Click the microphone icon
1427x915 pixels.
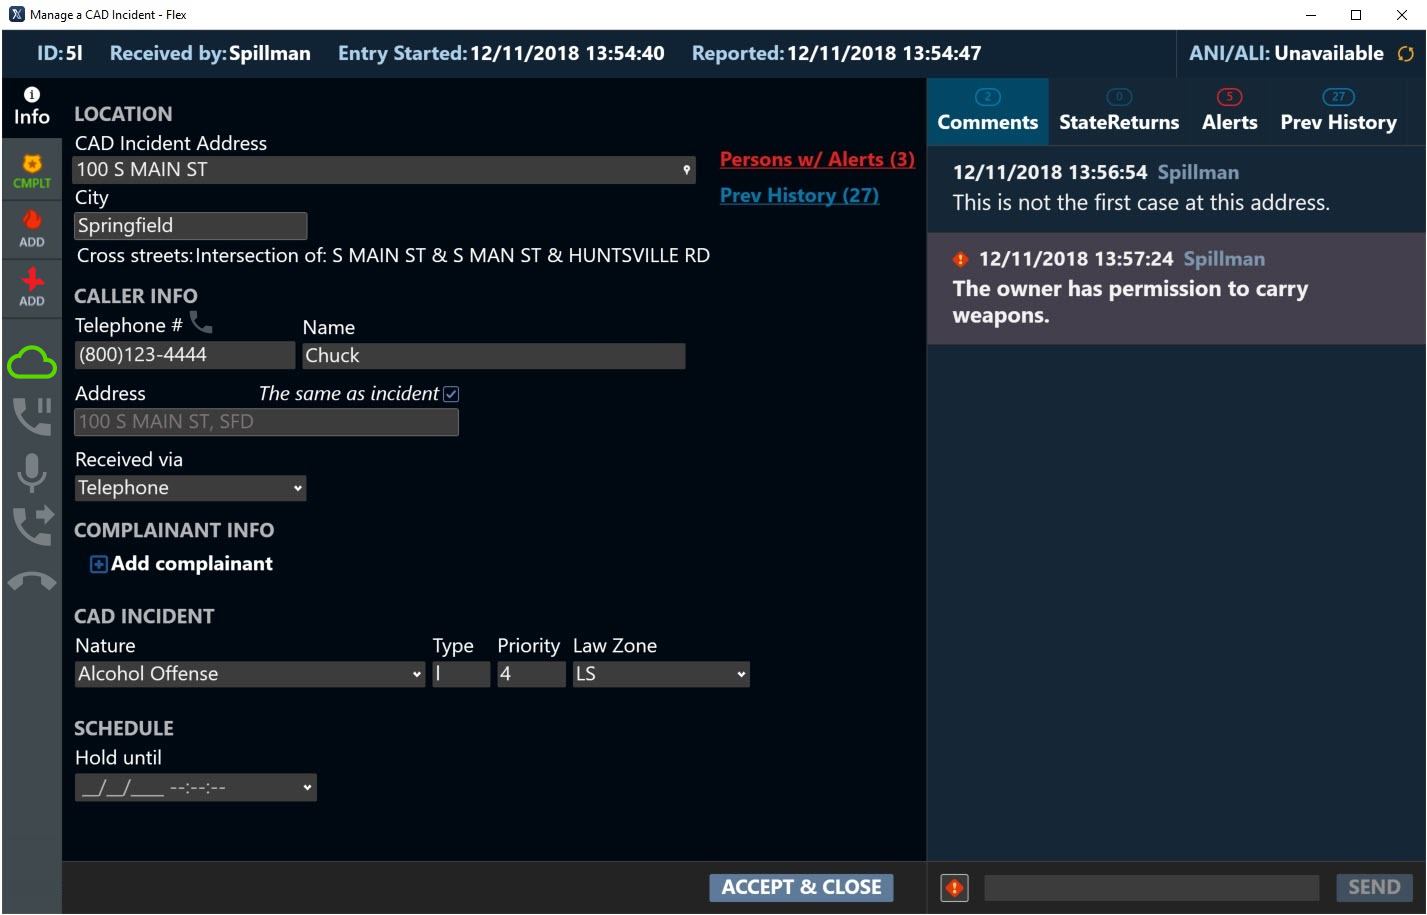[x=32, y=472]
